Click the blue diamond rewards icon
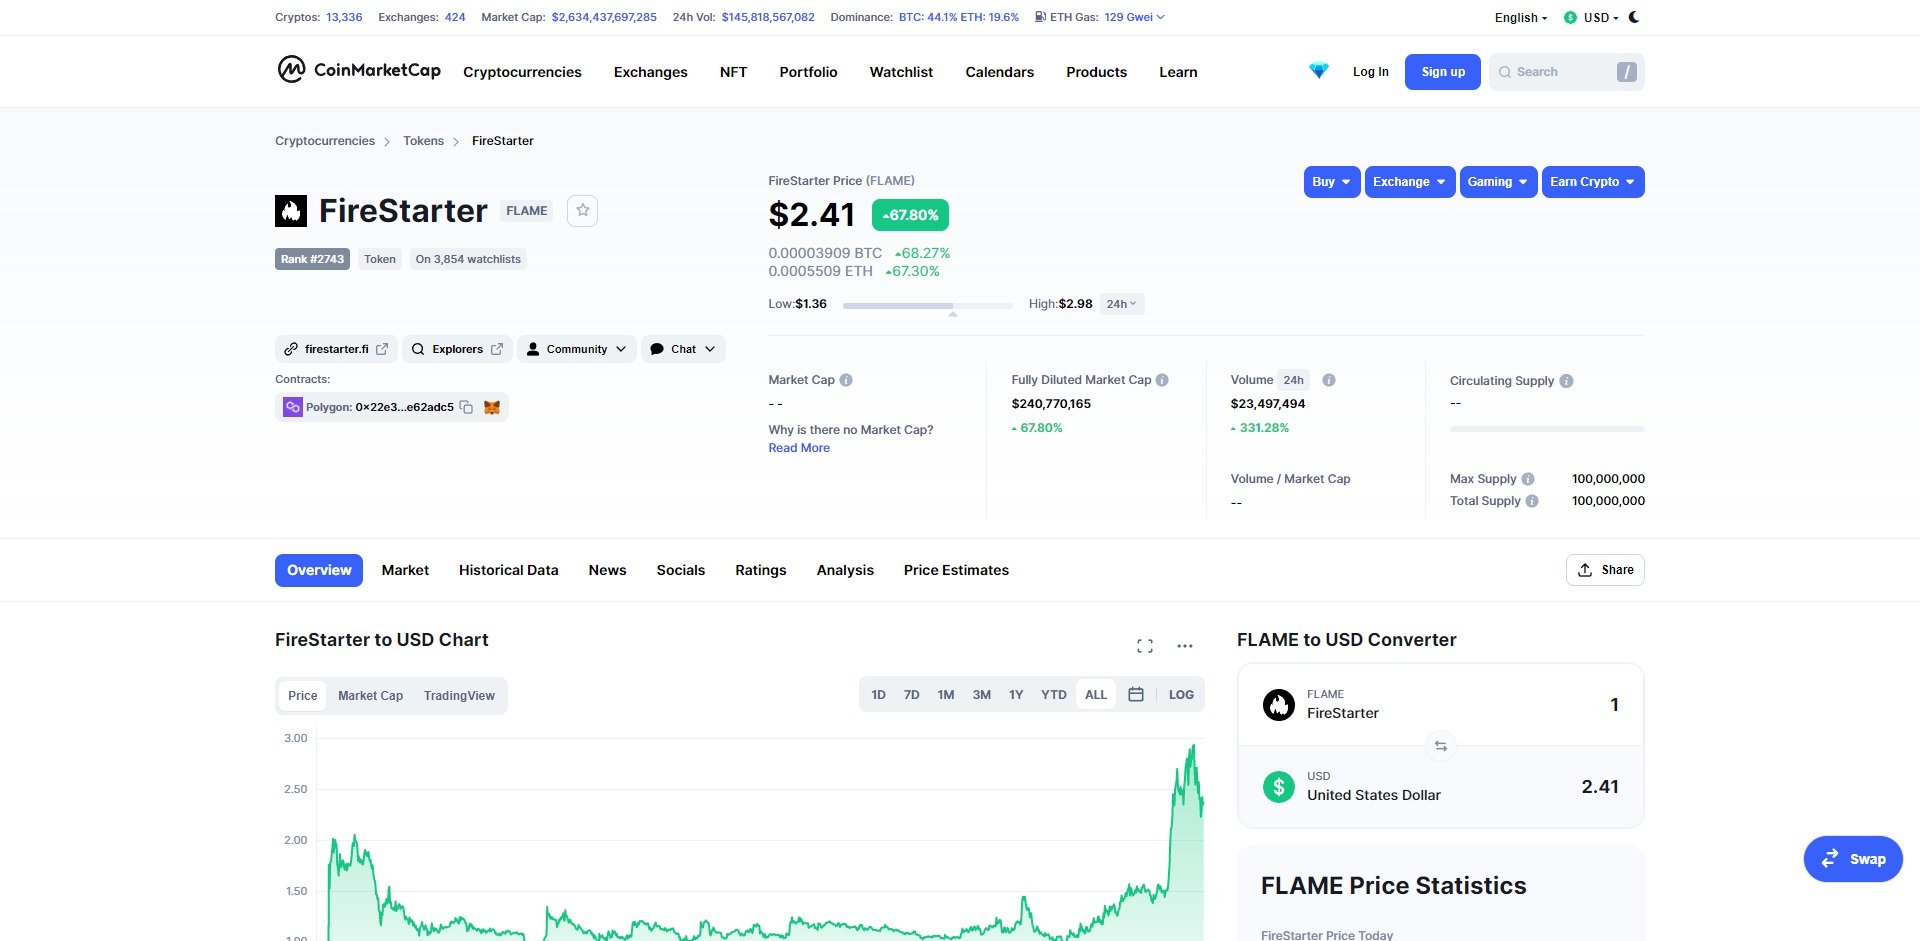Viewport: 1920px width, 941px height. [x=1319, y=71]
